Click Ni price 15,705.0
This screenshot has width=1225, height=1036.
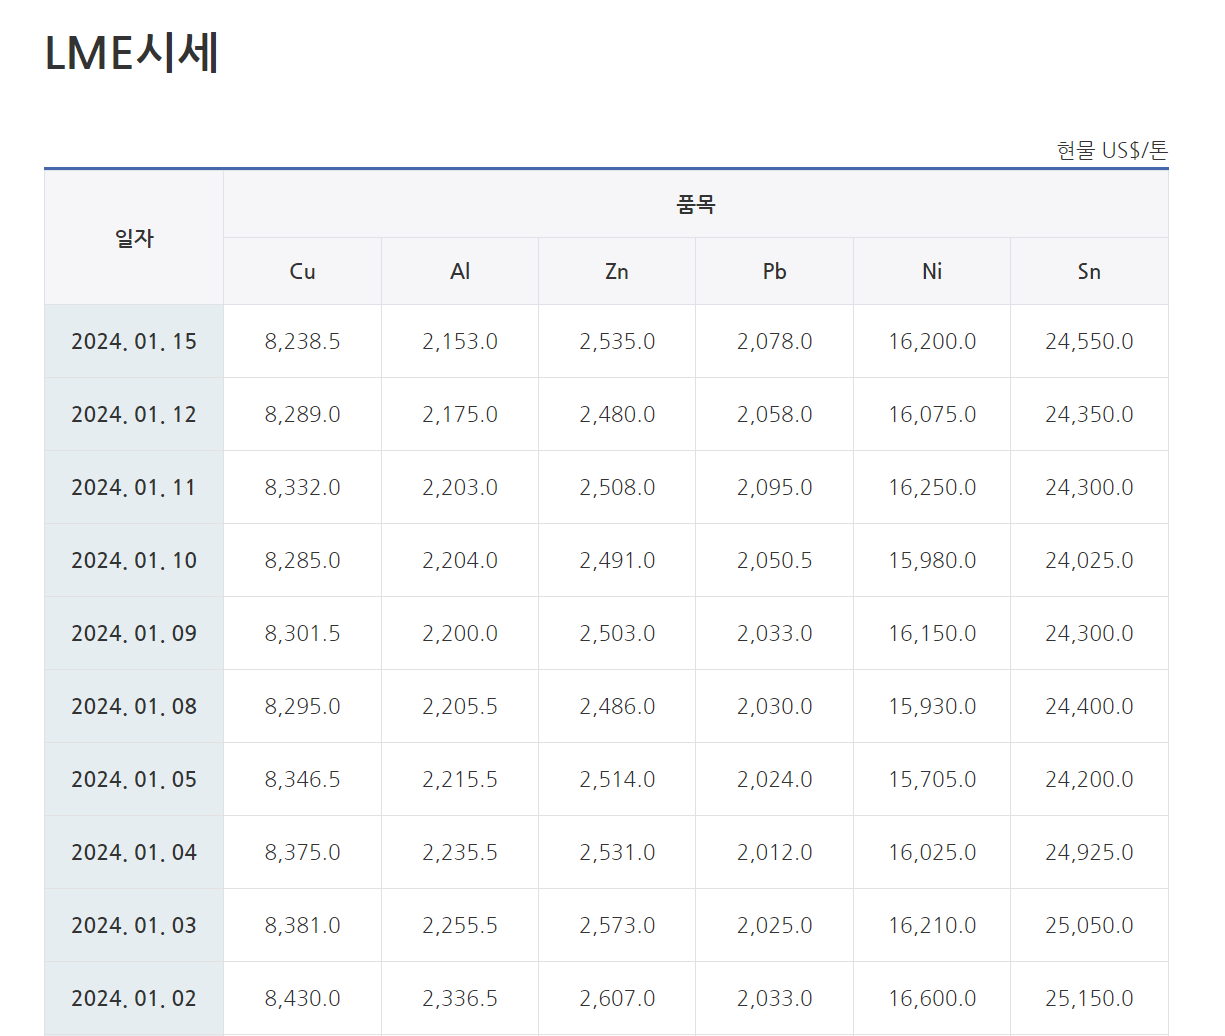tap(932, 779)
